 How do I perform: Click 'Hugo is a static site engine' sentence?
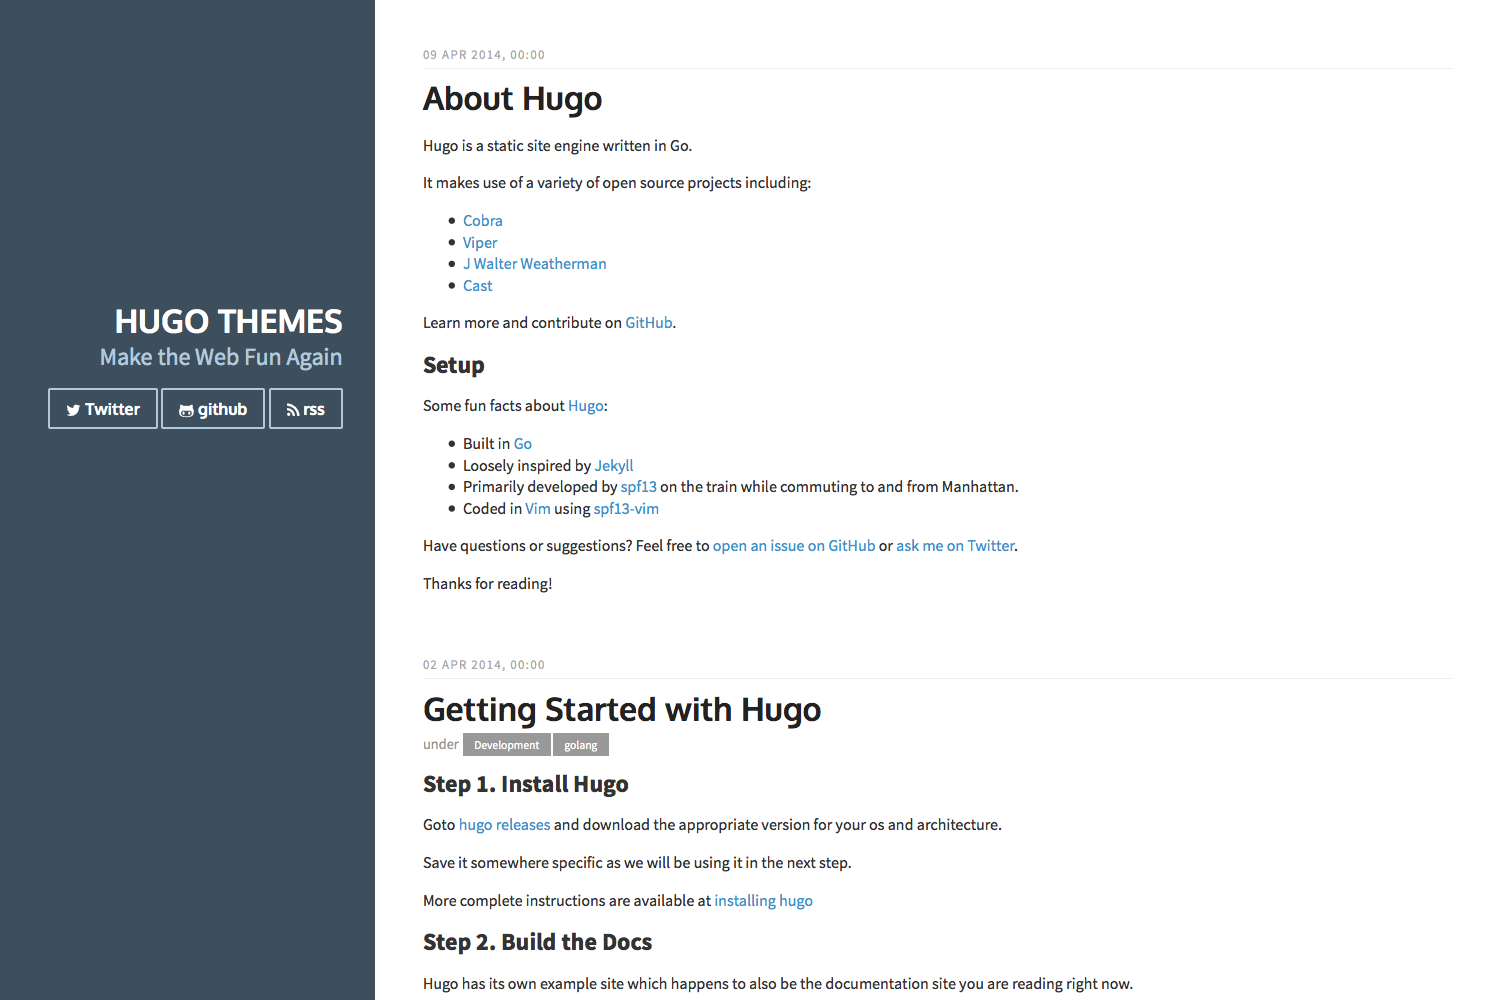[557, 146]
